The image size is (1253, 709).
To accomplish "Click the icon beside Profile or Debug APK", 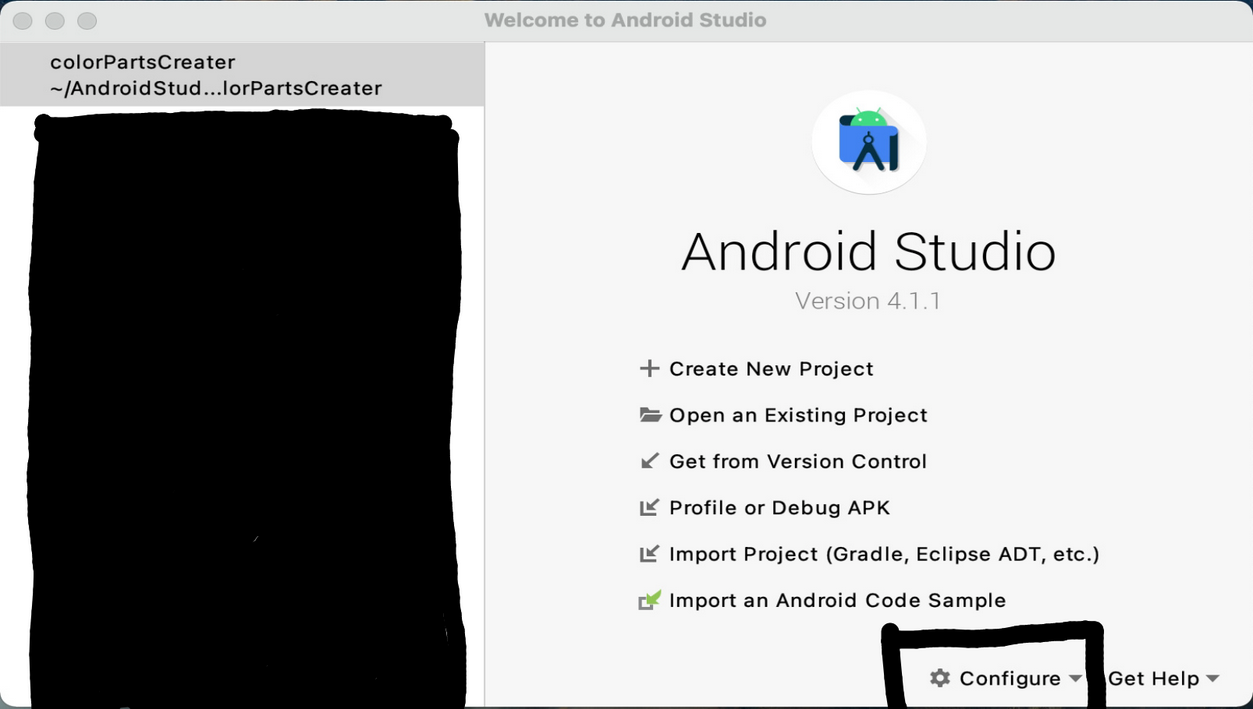I will [650, 507].
